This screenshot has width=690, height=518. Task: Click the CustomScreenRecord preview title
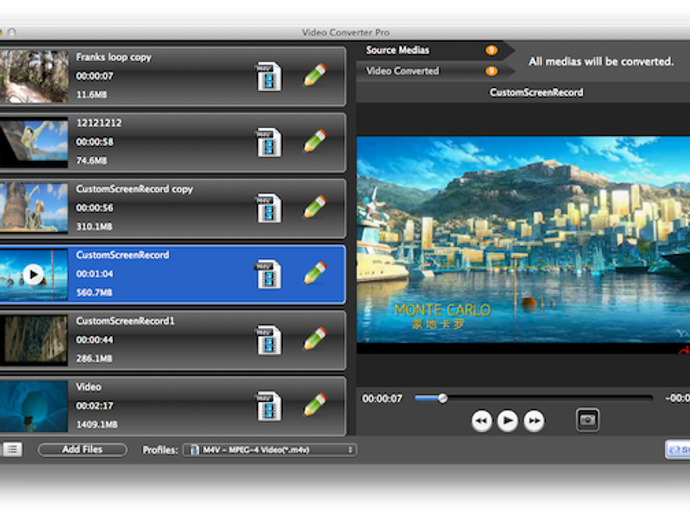[x=536, y=92]
